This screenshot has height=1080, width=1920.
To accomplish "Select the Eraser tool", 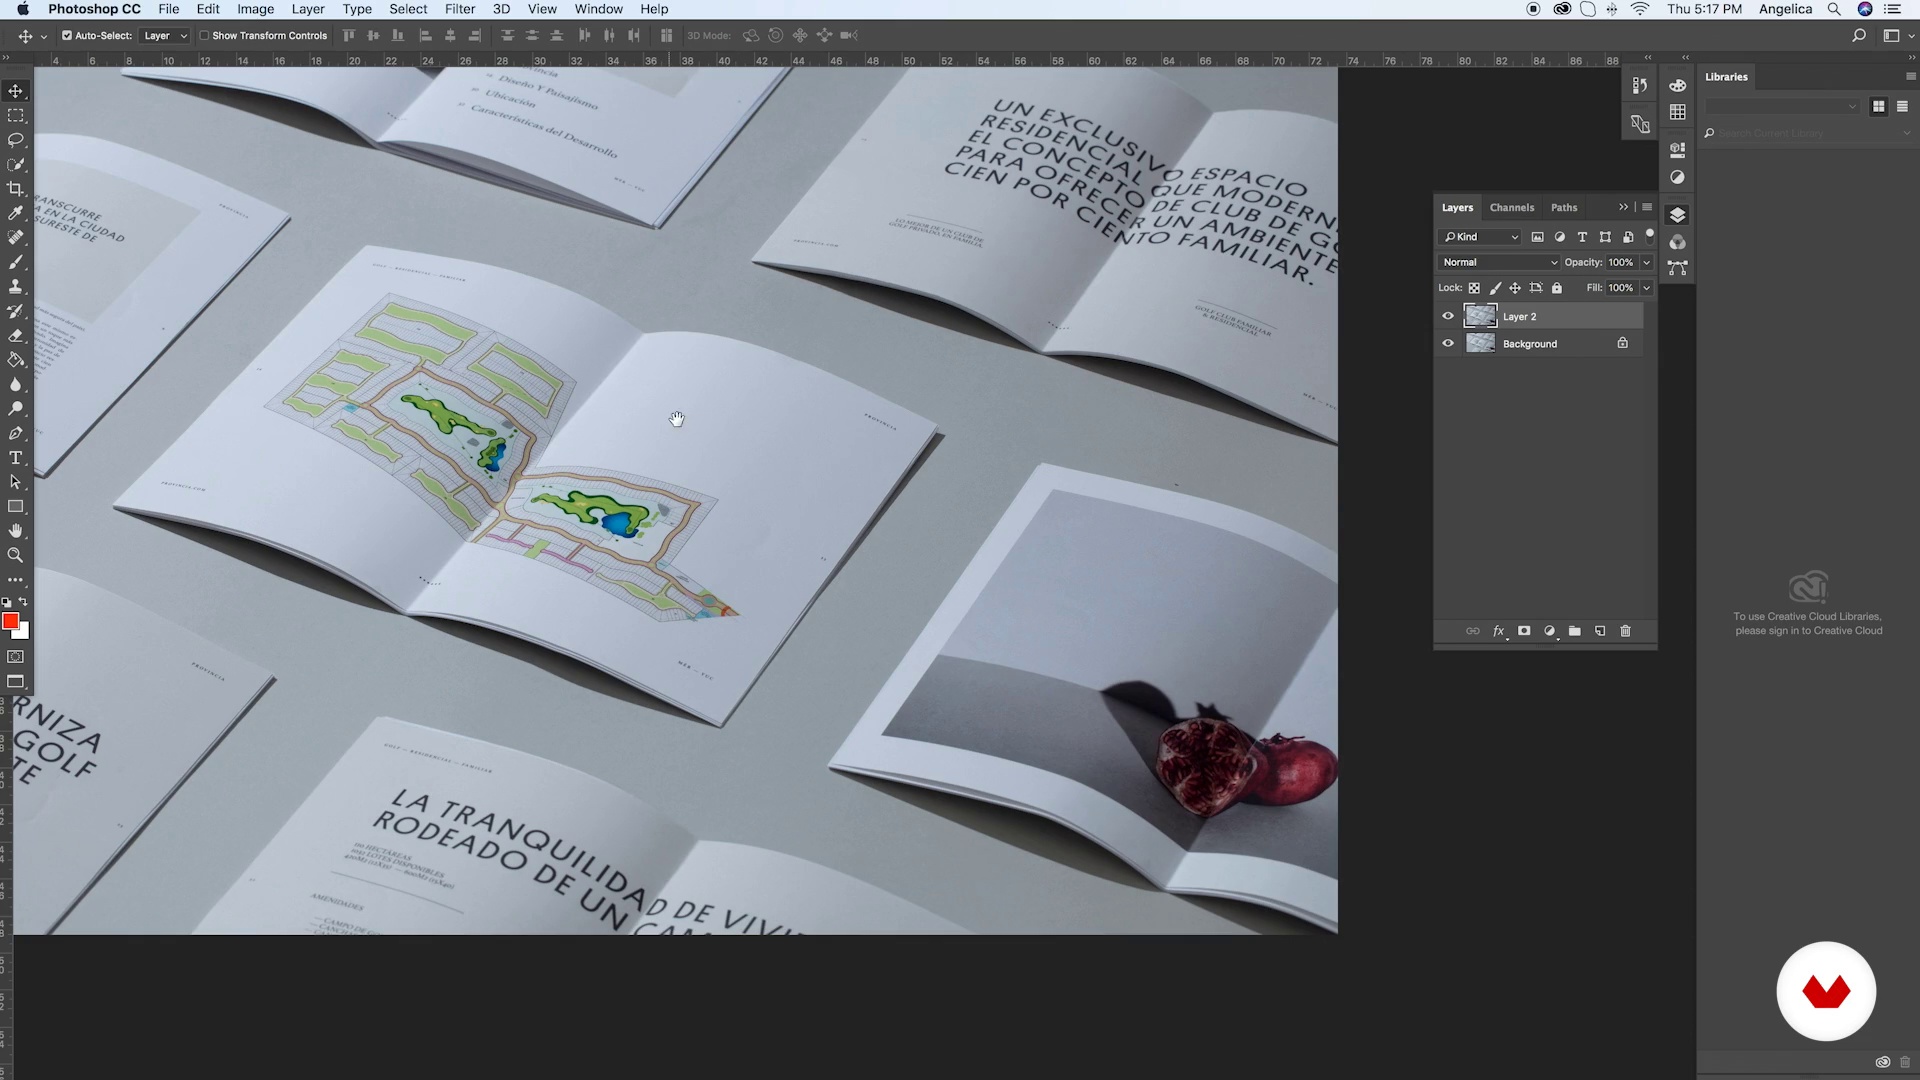I will click(16, 336).
